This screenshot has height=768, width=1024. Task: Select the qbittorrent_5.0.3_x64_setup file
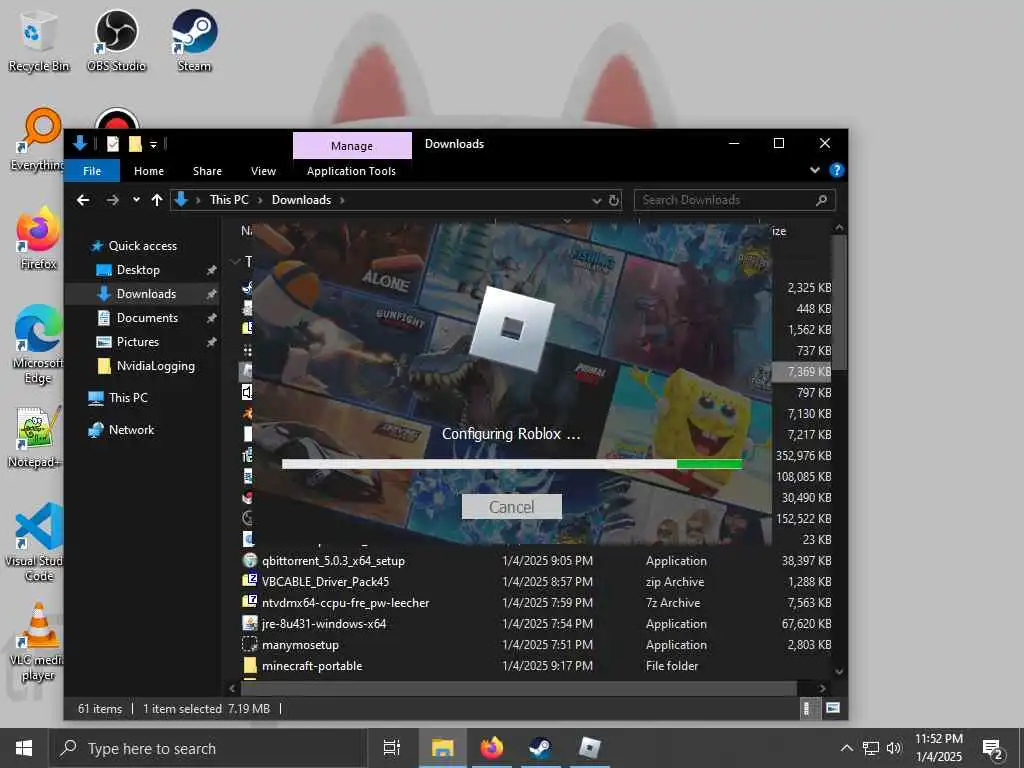point(333,561)
